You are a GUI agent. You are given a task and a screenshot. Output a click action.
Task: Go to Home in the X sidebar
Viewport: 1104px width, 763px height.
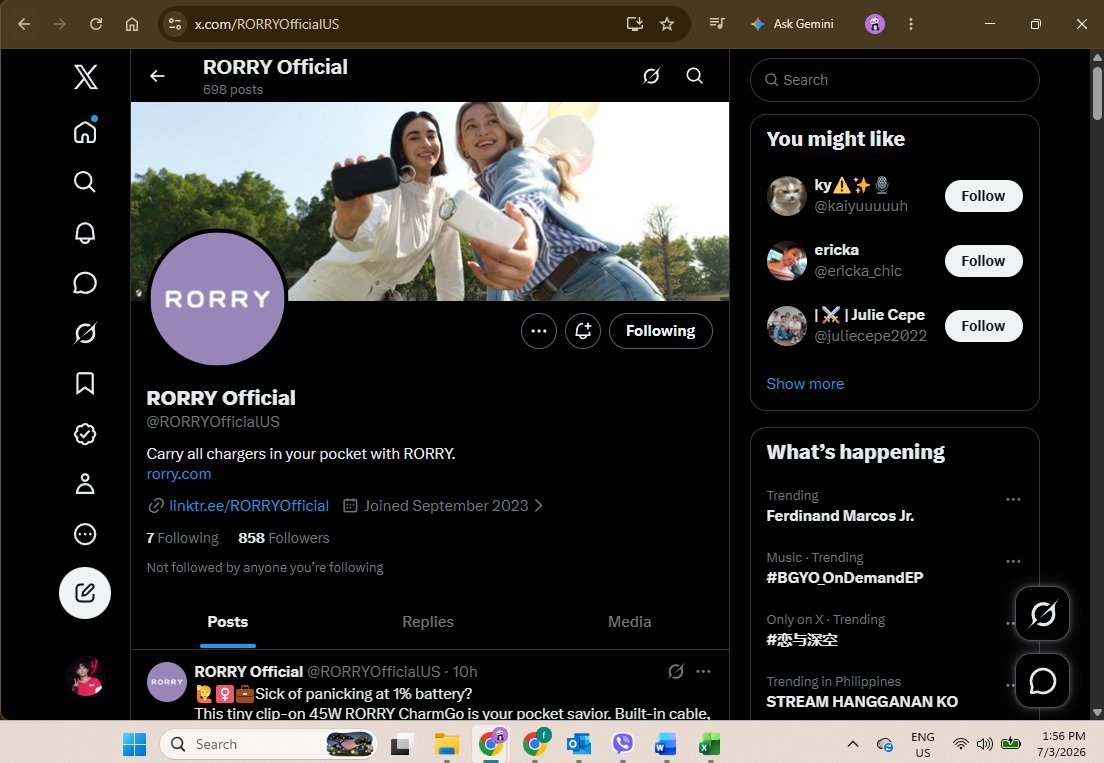click(x=85, y=132)
